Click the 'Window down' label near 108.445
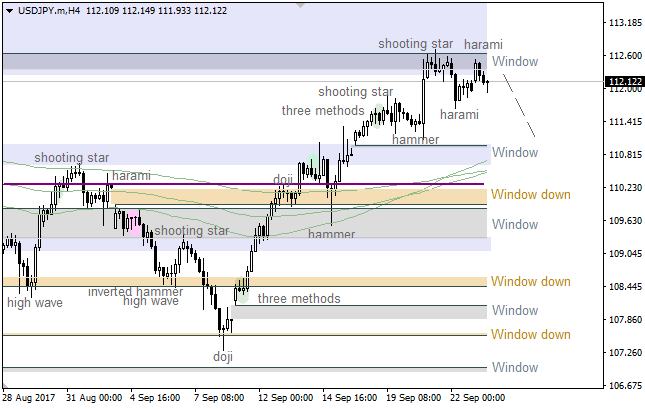645x409 pixels. coord(530,281)
